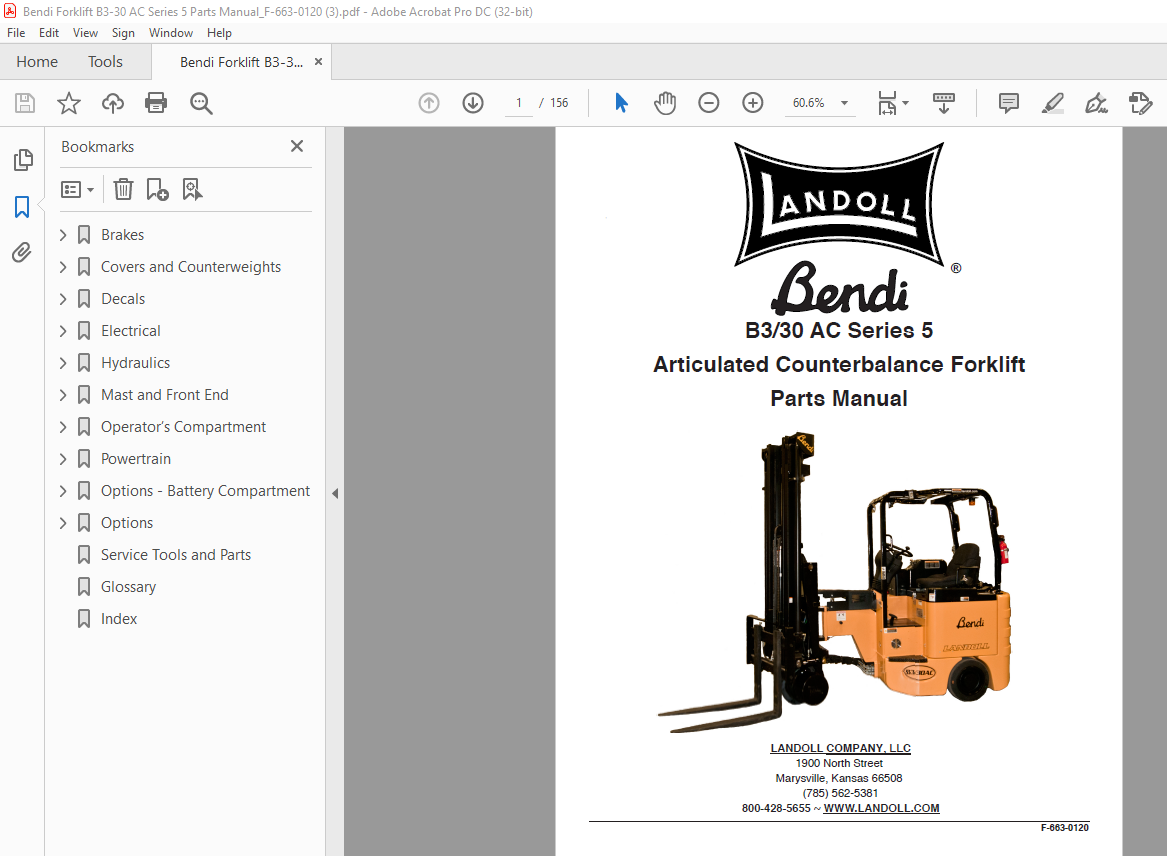Click the LANDOLL COMPANY, LLC heading
The width and height of the screenshot is (1167, 856).
pyautogui.click(x=840, y=748)
